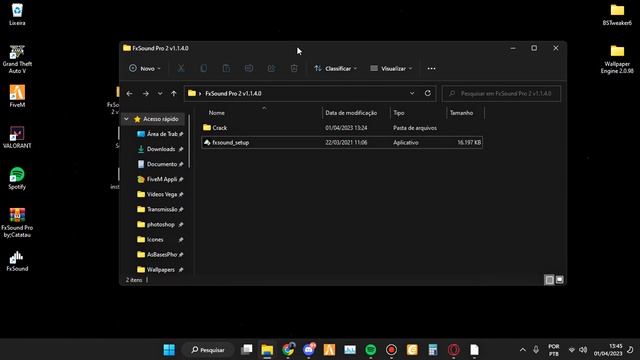640x360 pixels.
Task: Open FiveM Appli folder in sidebar
Action: point(160,179)
